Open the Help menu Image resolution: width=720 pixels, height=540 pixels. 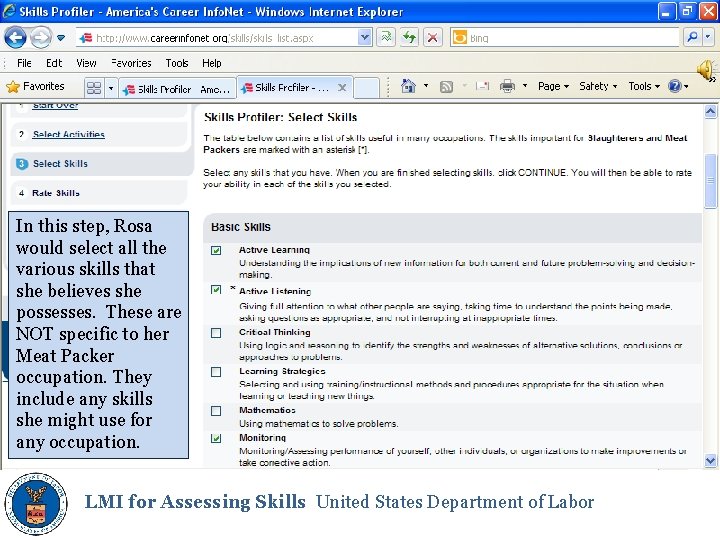[x=212, y=63]
